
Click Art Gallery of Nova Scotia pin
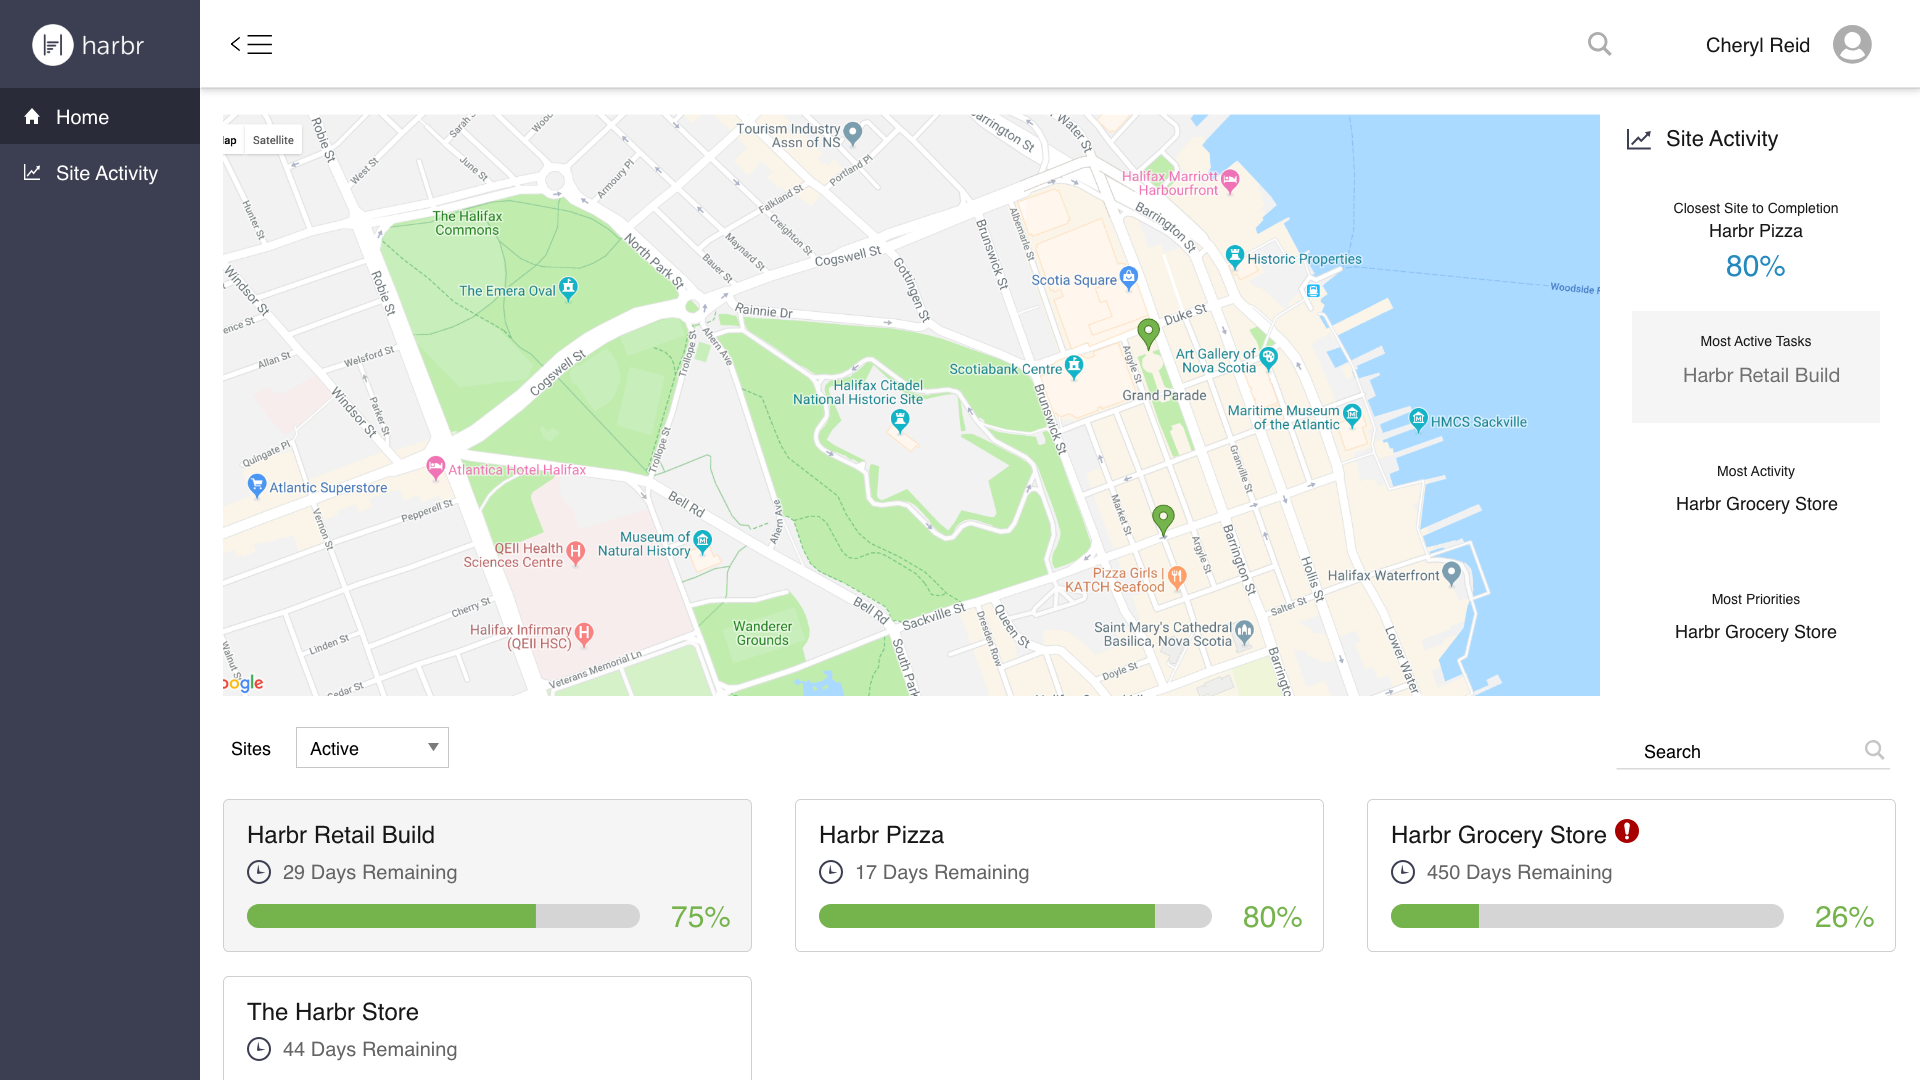1269,358
